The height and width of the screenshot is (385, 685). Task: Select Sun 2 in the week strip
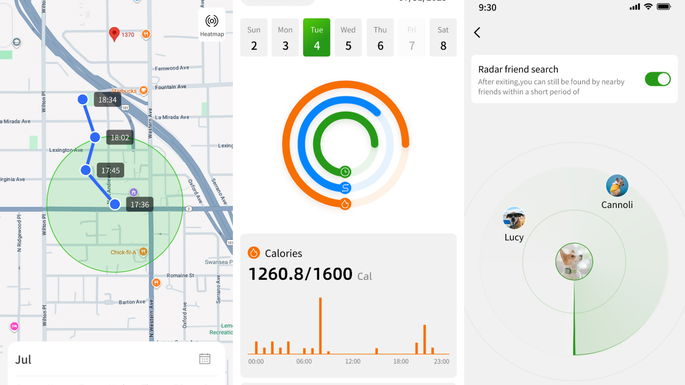point(254,38)
